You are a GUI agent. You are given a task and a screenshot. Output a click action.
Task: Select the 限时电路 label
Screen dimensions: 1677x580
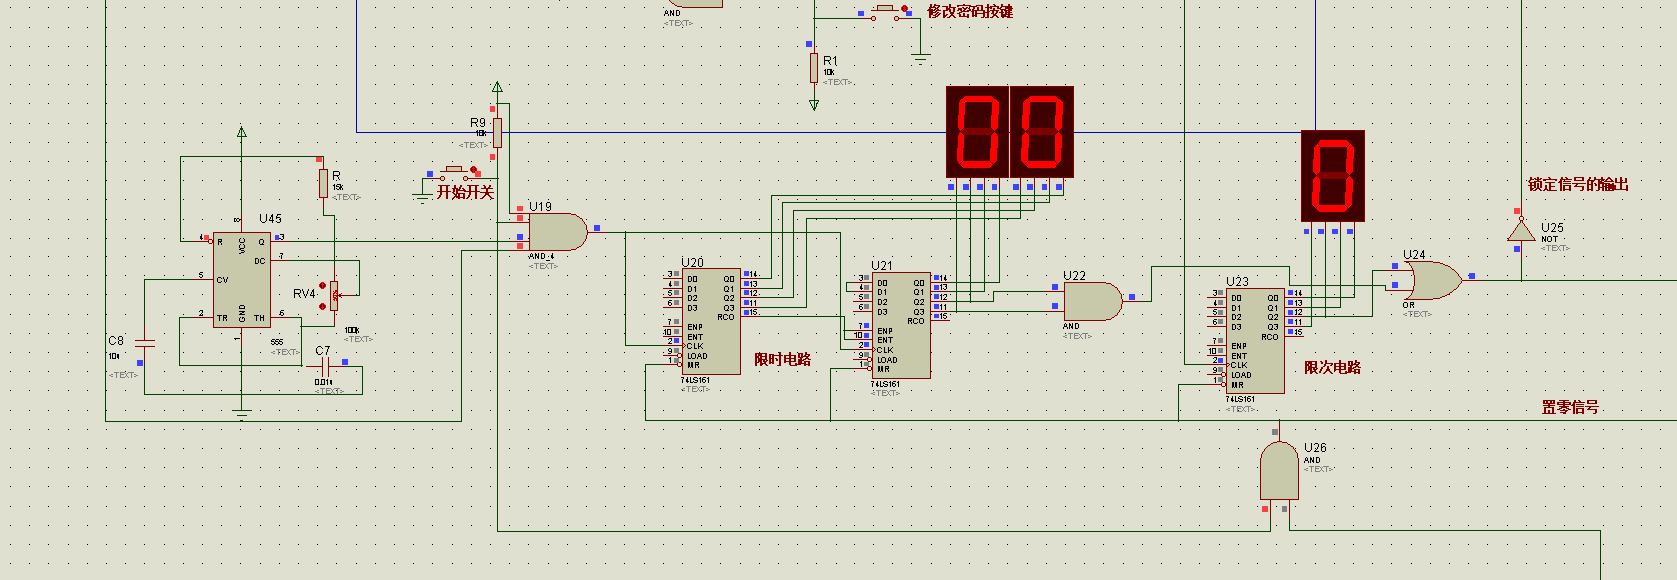783,360
